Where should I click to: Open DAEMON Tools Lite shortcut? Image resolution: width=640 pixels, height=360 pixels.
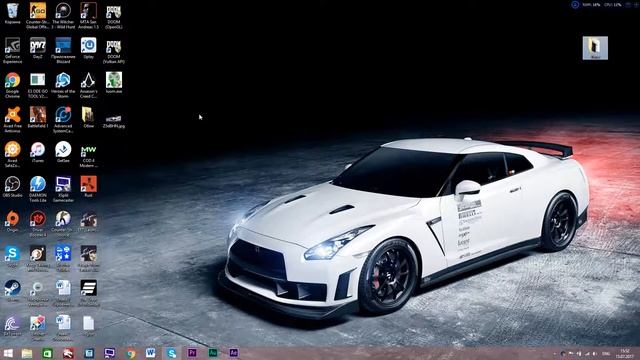point(38,189)
